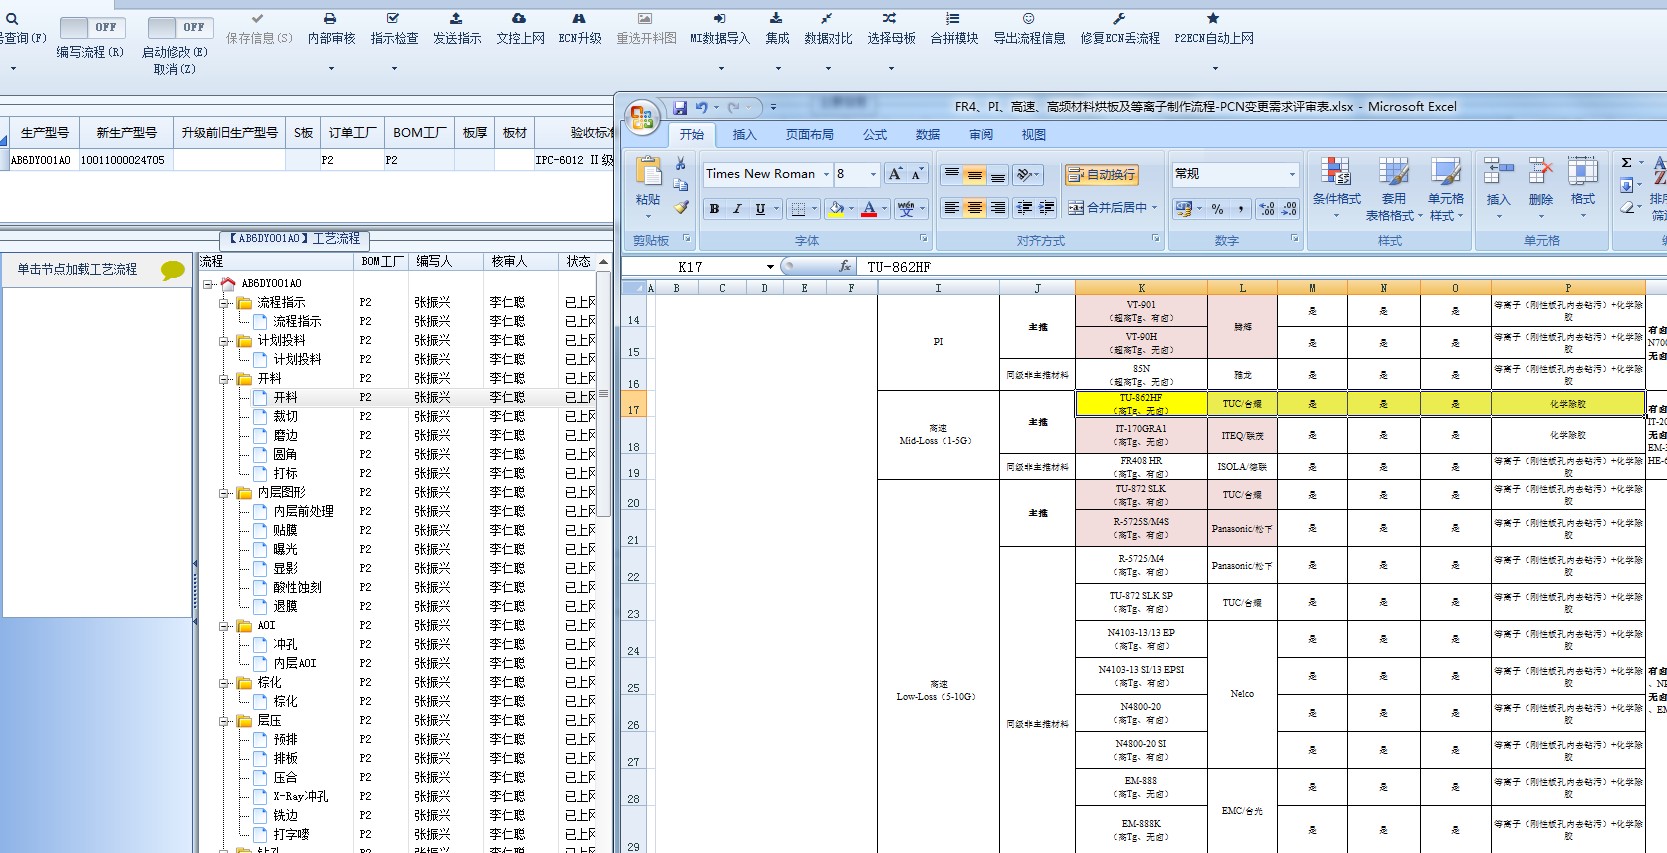Screen dimensions: 1667x853
Task: Increase decimal places
Action: [x=1266, y=209]
